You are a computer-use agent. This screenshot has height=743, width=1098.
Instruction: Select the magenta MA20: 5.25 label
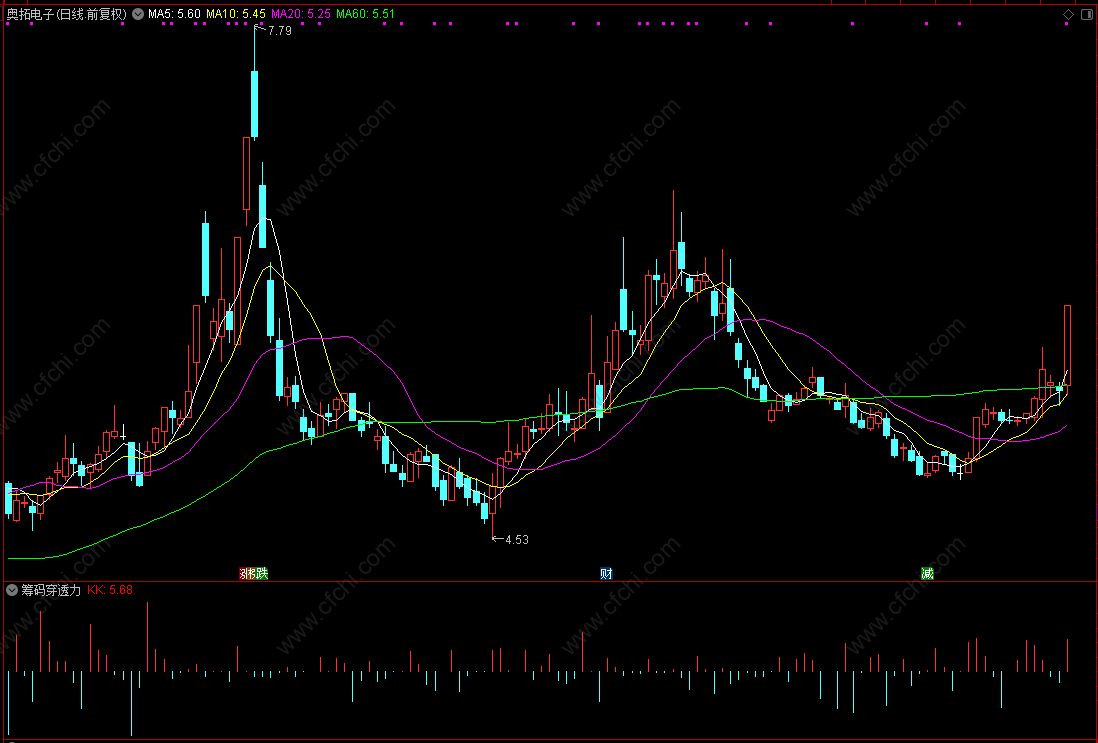[x=301, y=14]
